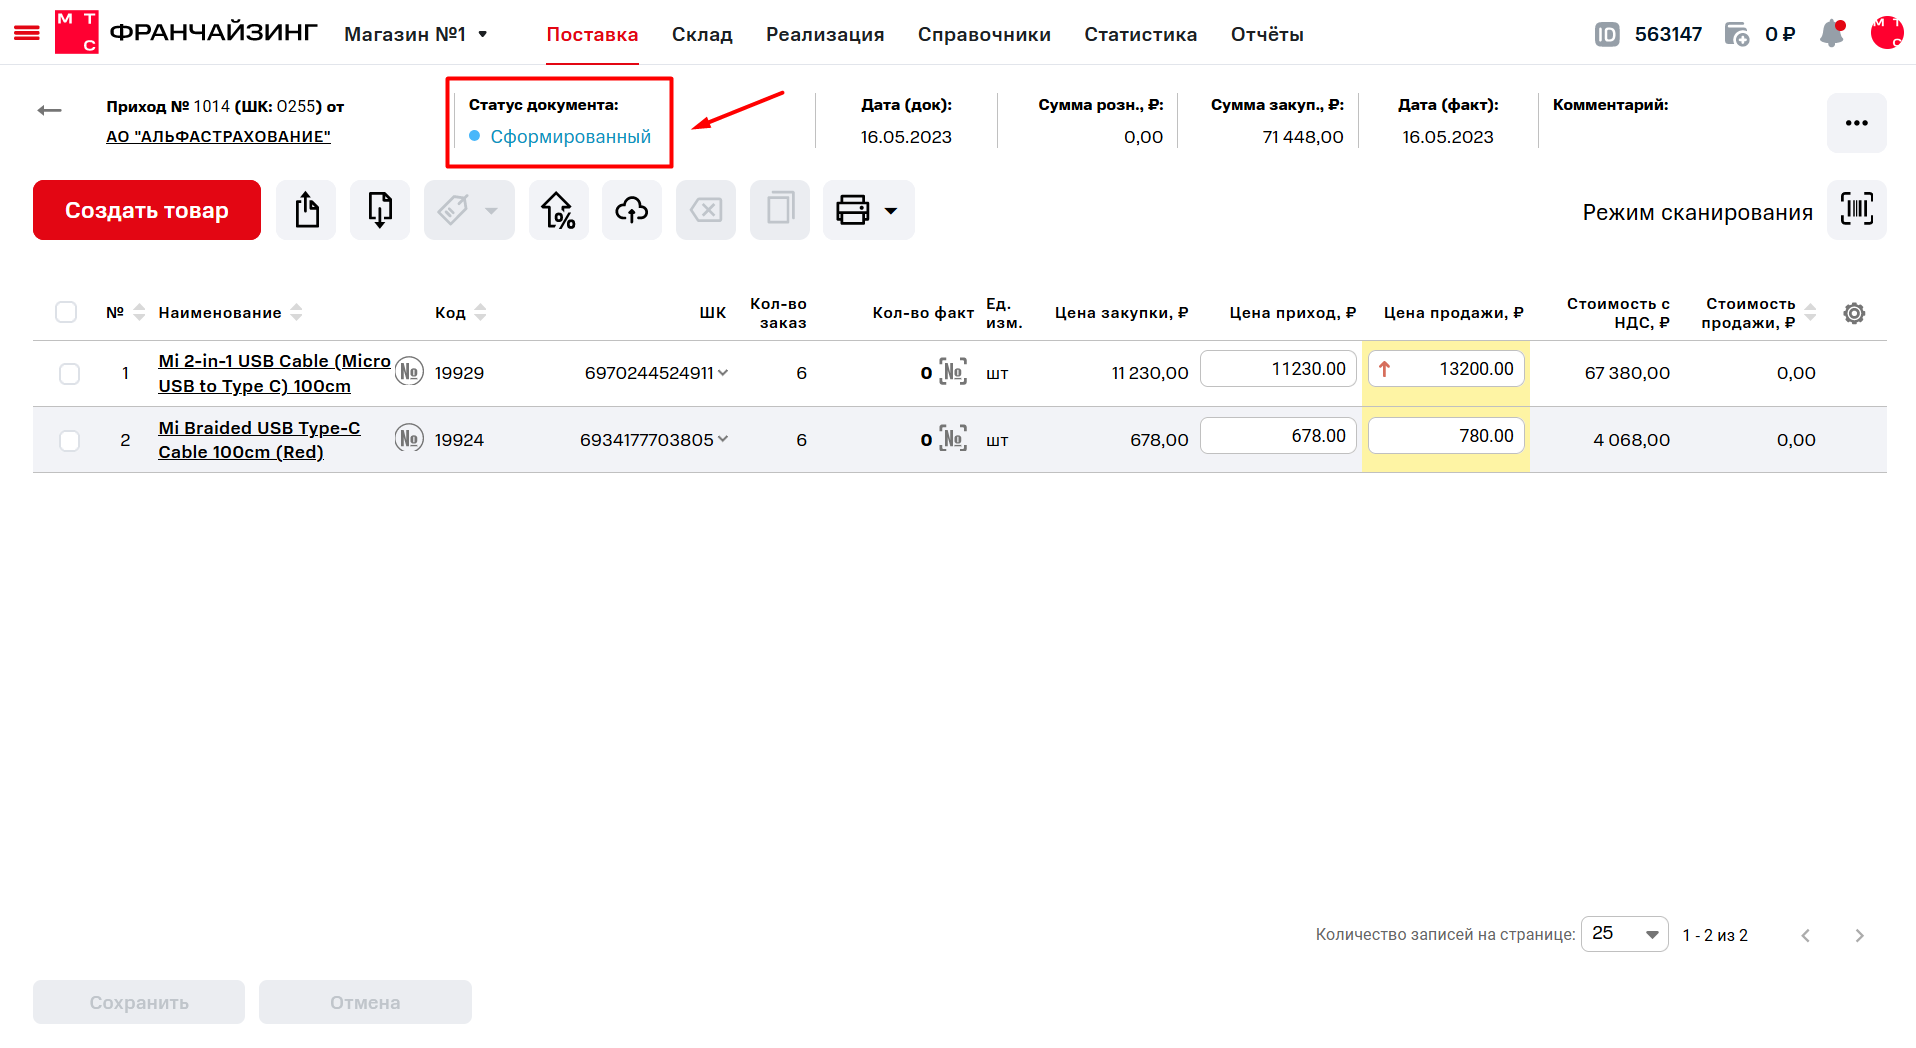1916x1048 pixels.
Task: Open the Справочники menu
Action: [x=984, y=34]
